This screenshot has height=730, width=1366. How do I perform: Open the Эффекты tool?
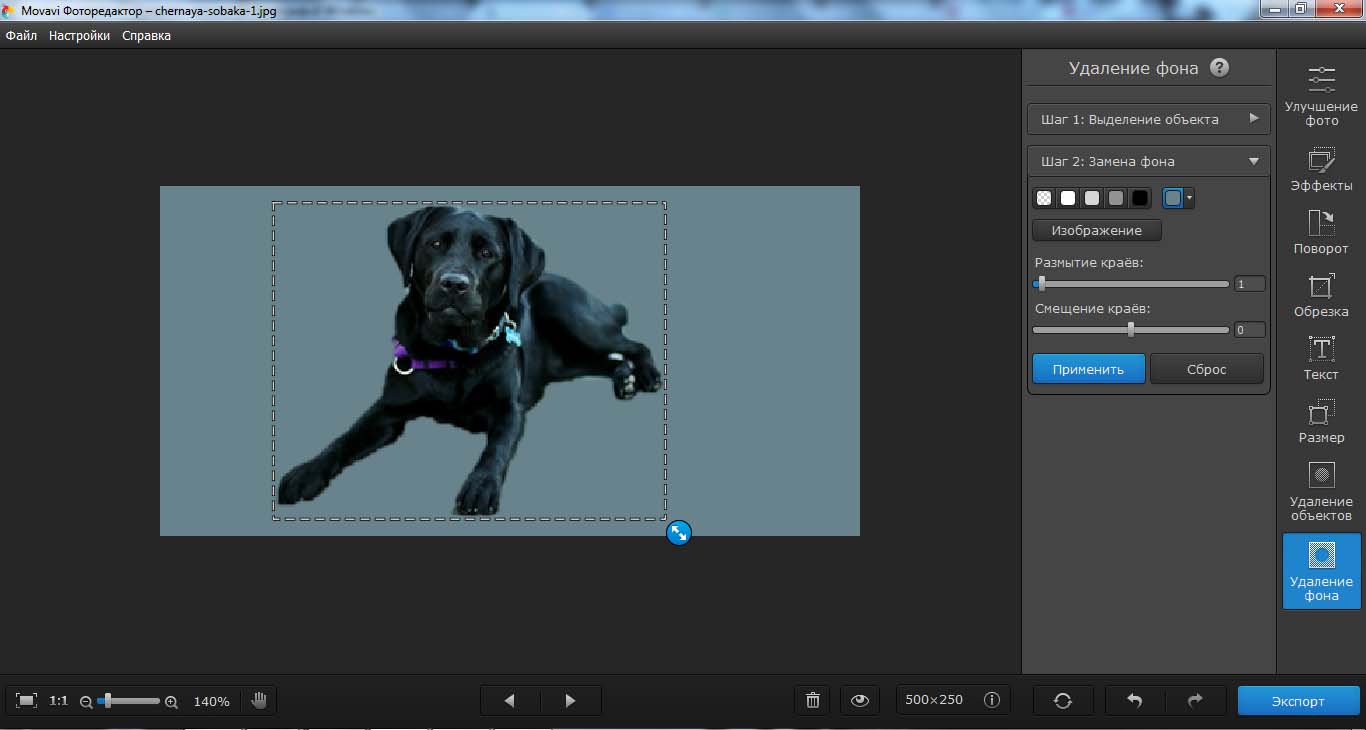pos(1321,168)
